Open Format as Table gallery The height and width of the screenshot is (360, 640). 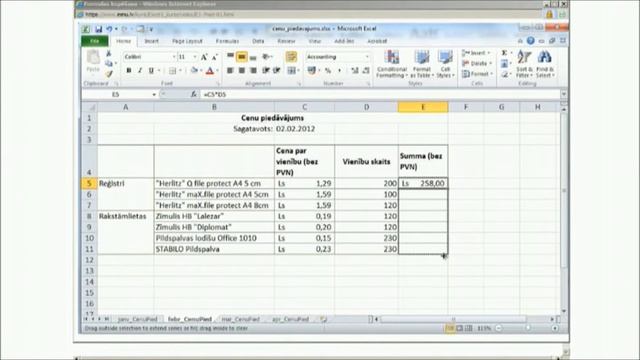coord(422,64)
